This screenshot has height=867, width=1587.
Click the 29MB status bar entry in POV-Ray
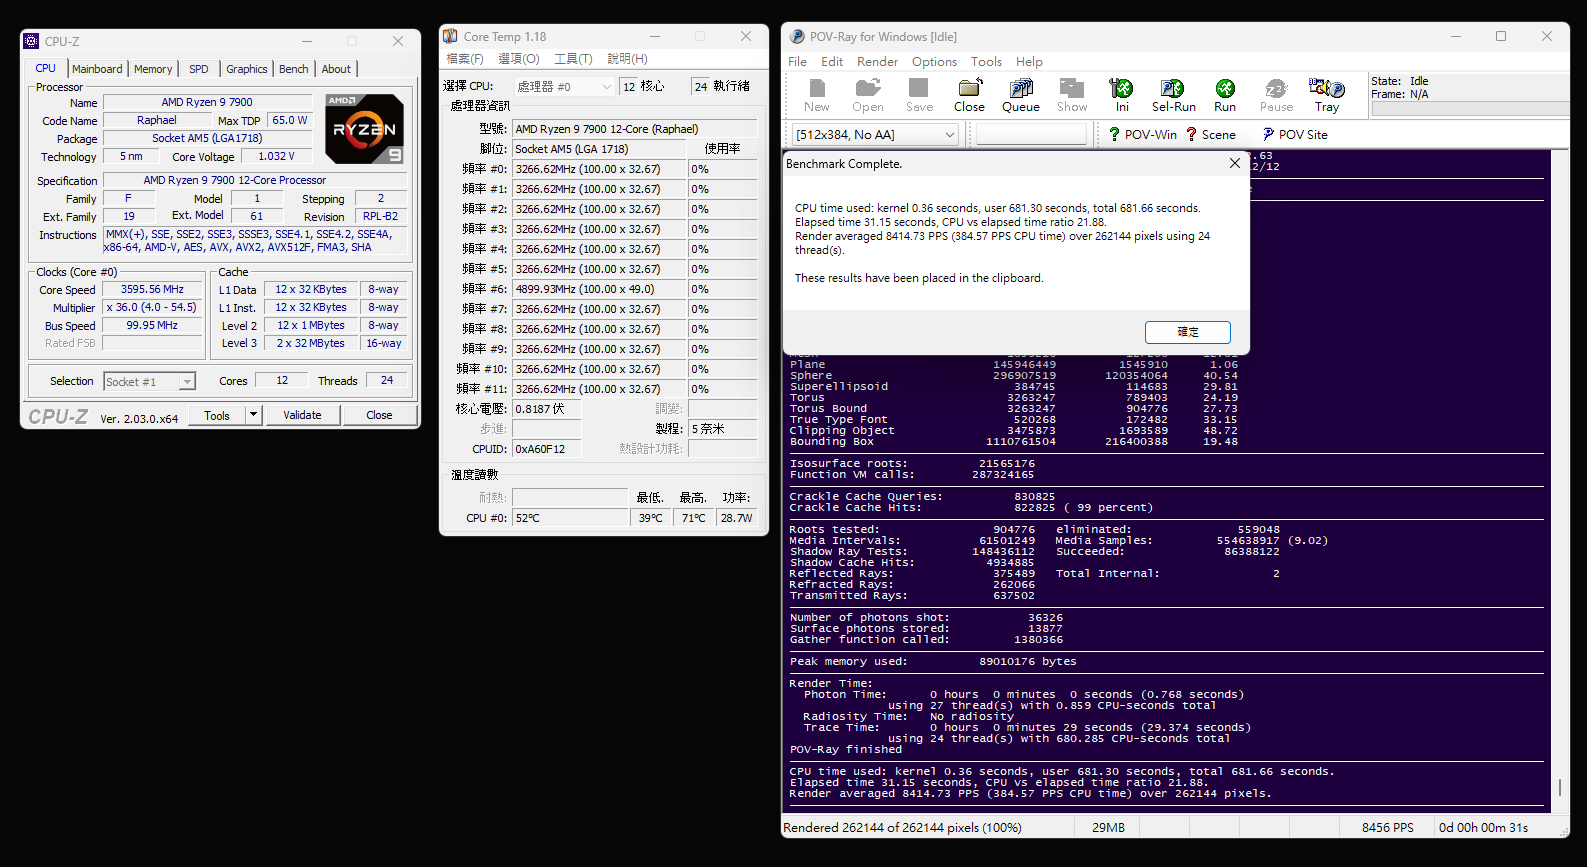point(1108,828)
